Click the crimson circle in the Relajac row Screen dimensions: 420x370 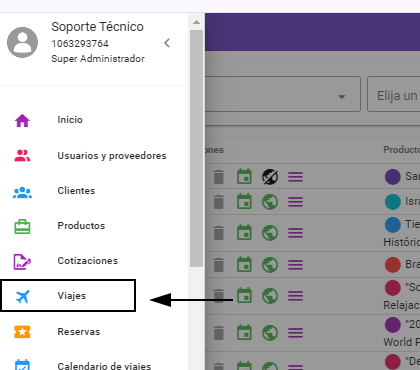(393, 288)
